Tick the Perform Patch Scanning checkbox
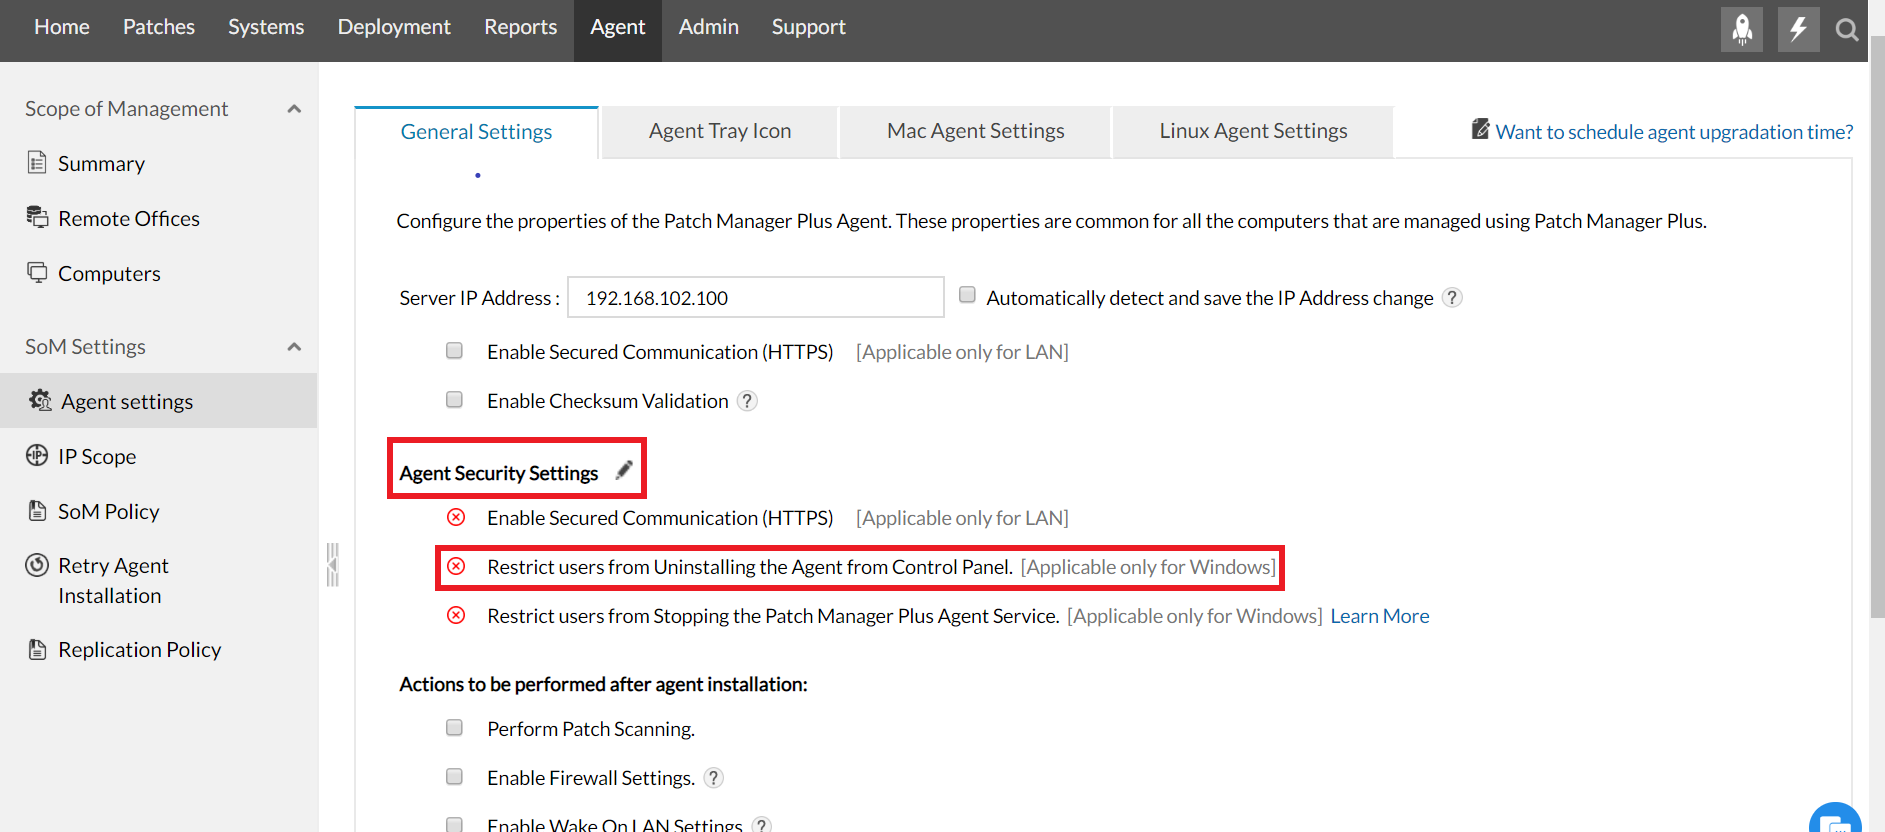Screen dimensions: 1885x832 pos(454,728)
